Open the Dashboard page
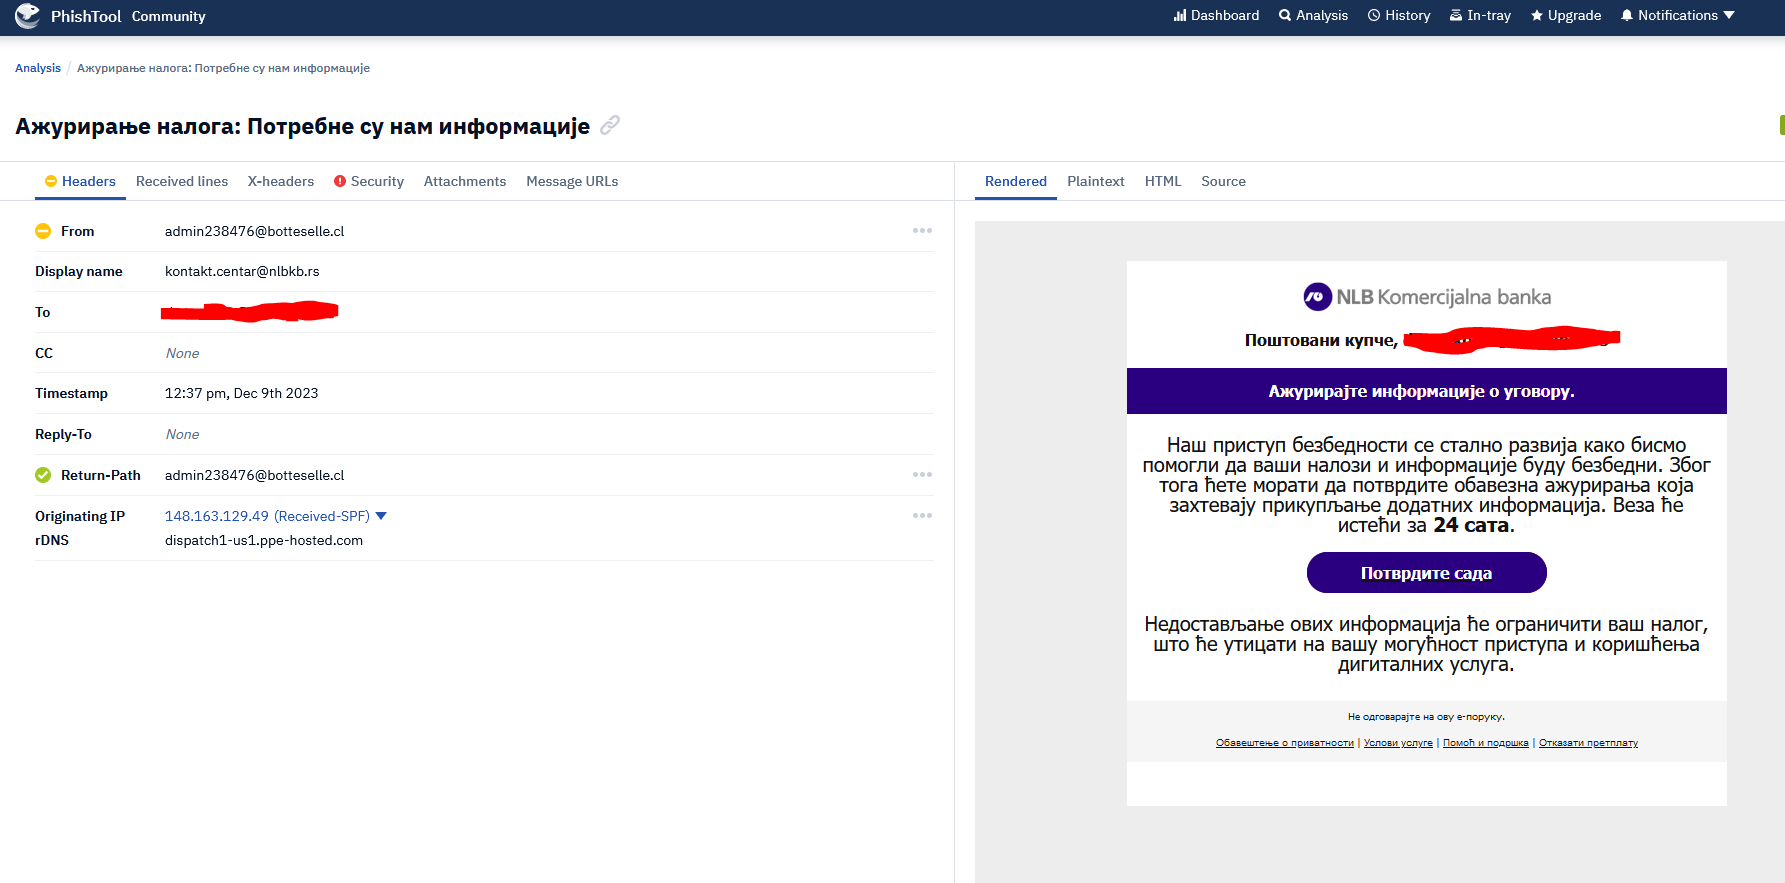The image size is (1785, 883). [x=1216, y=16]
